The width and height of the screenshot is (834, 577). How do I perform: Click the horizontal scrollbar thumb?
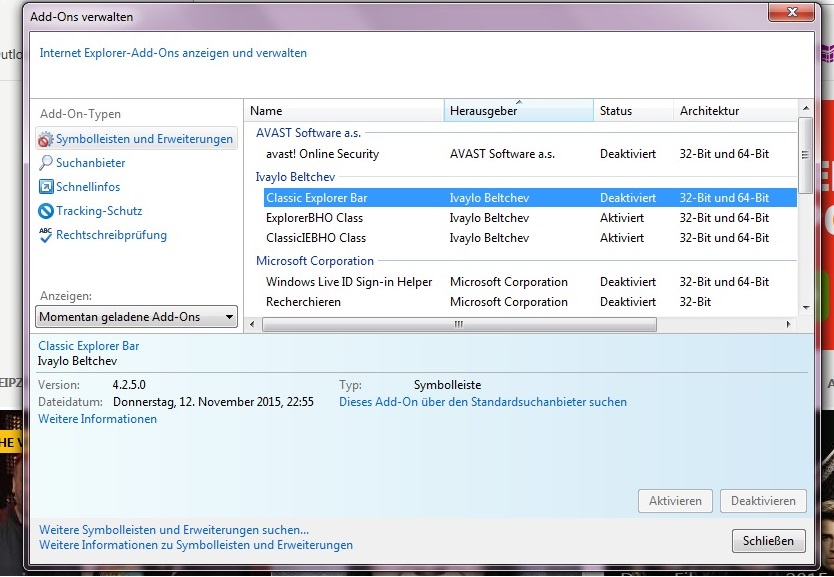pyautogui.click(x=460, y=324)
